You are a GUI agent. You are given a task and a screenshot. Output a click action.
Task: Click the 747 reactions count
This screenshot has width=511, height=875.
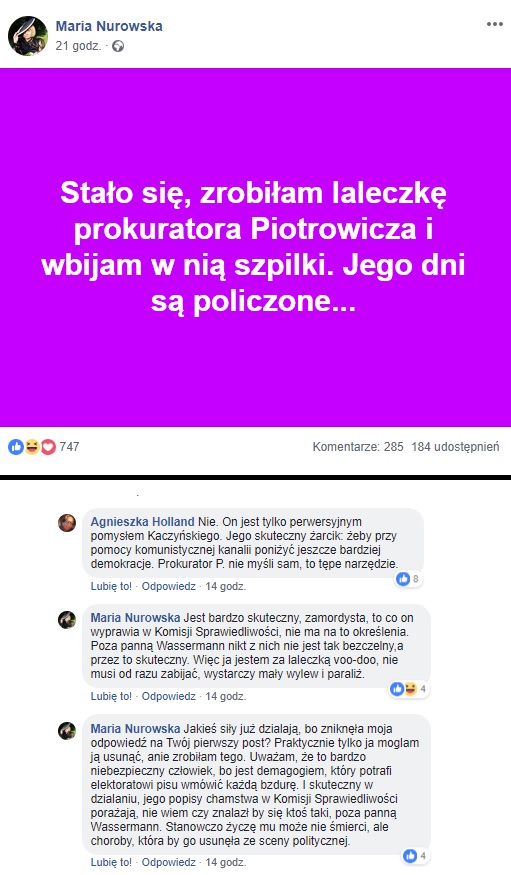(69, 446)
